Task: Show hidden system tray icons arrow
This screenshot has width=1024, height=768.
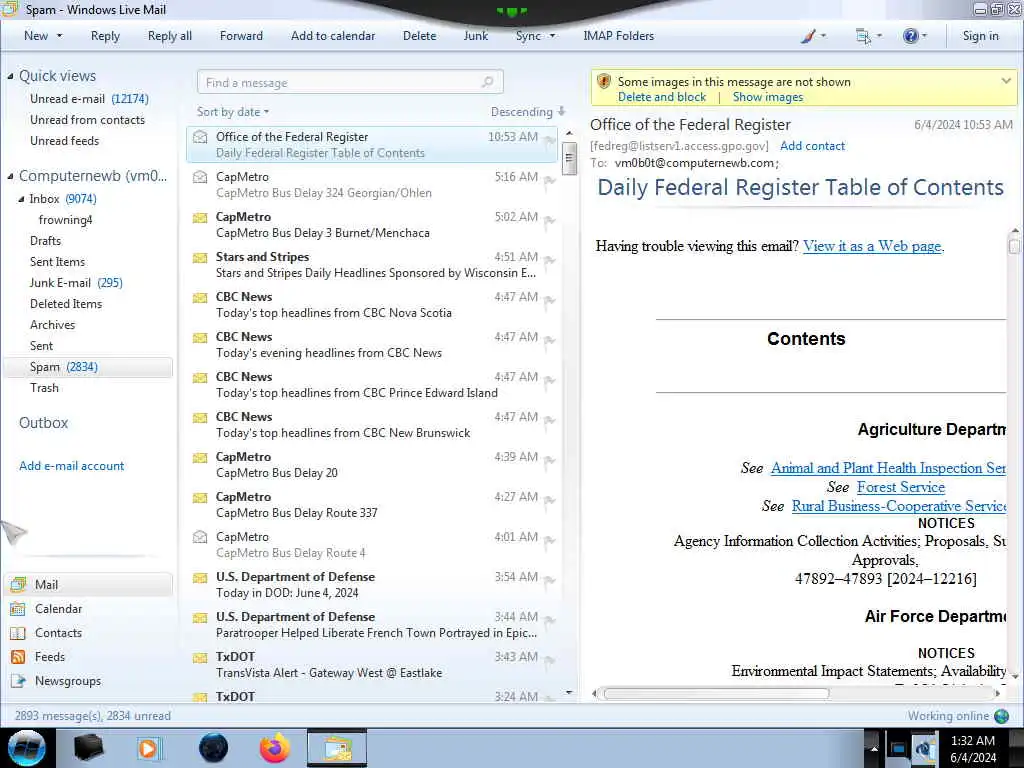Action: [x=873, y=748]
